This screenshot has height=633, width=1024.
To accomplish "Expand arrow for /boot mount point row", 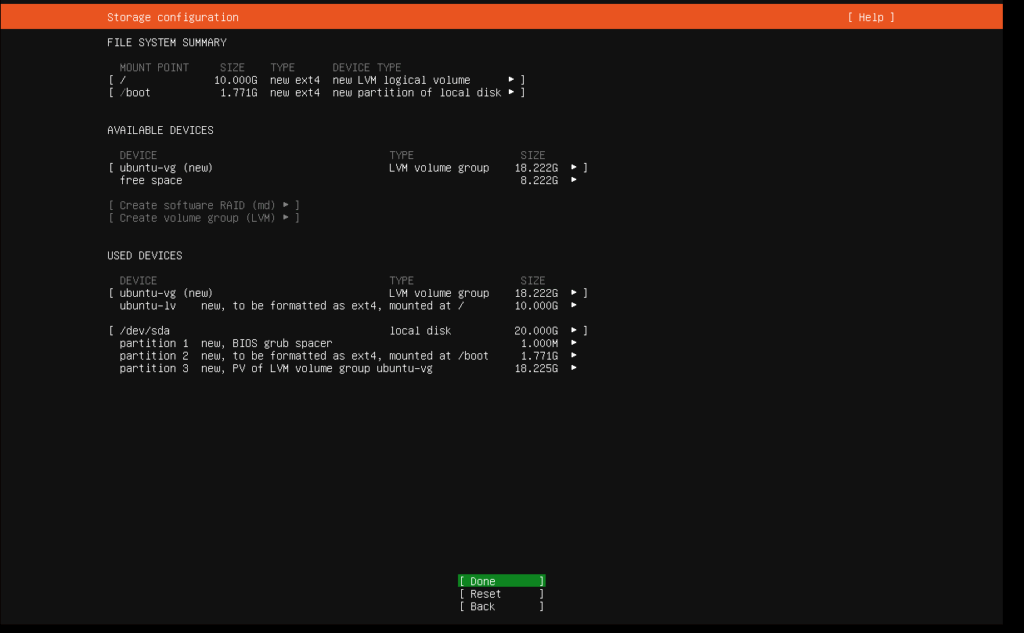I will (x=512, y=93).
